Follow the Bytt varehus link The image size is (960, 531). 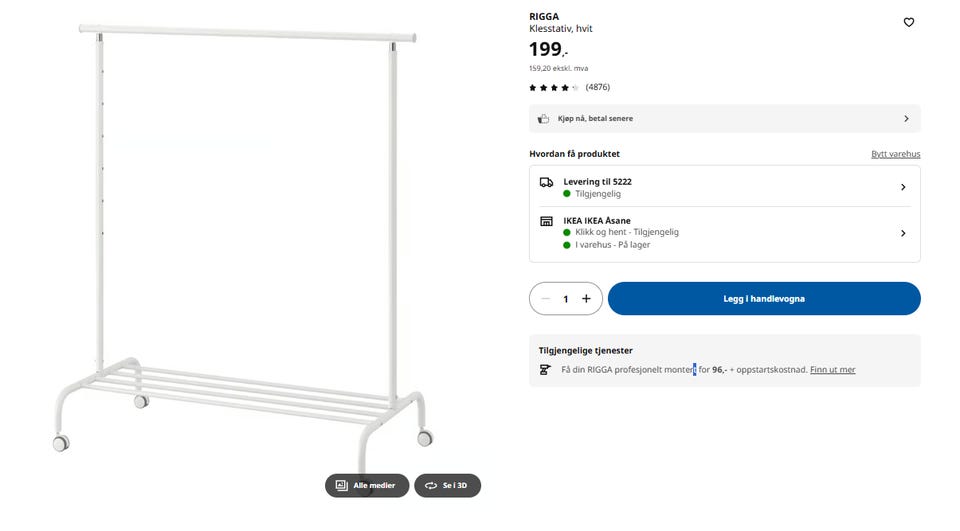click(895, 154)
